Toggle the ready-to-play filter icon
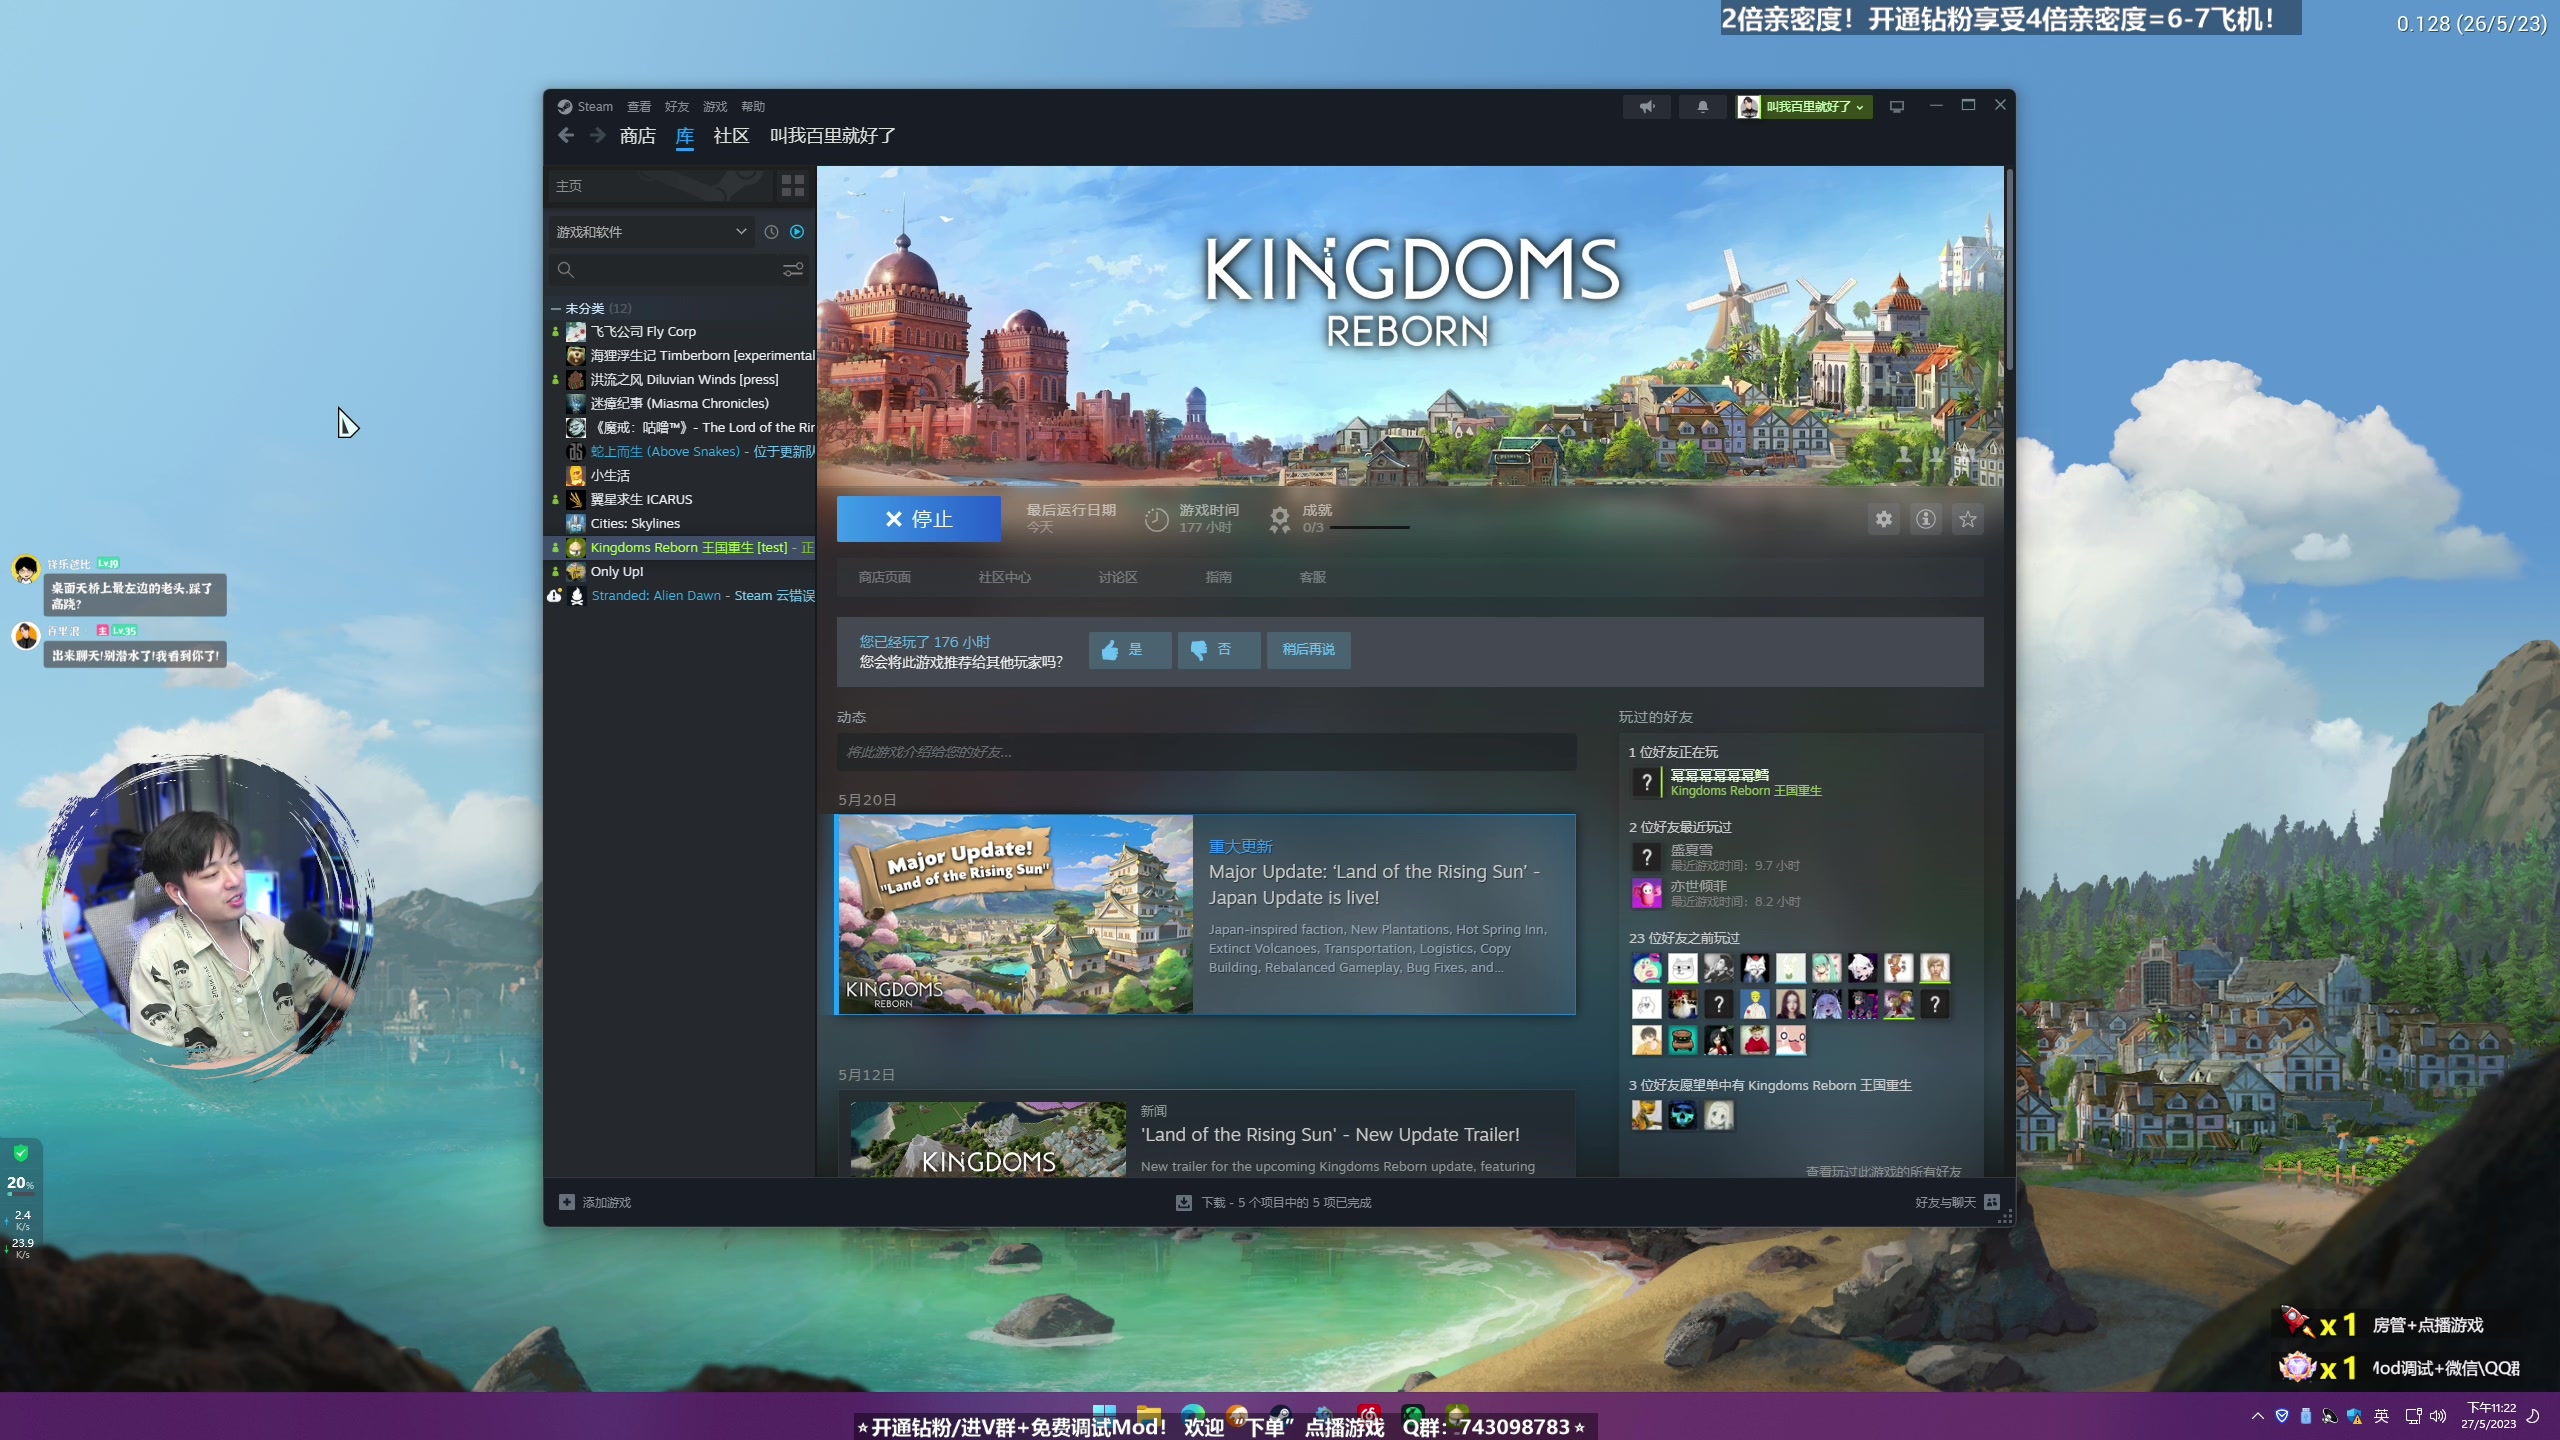 pos(797,232)
